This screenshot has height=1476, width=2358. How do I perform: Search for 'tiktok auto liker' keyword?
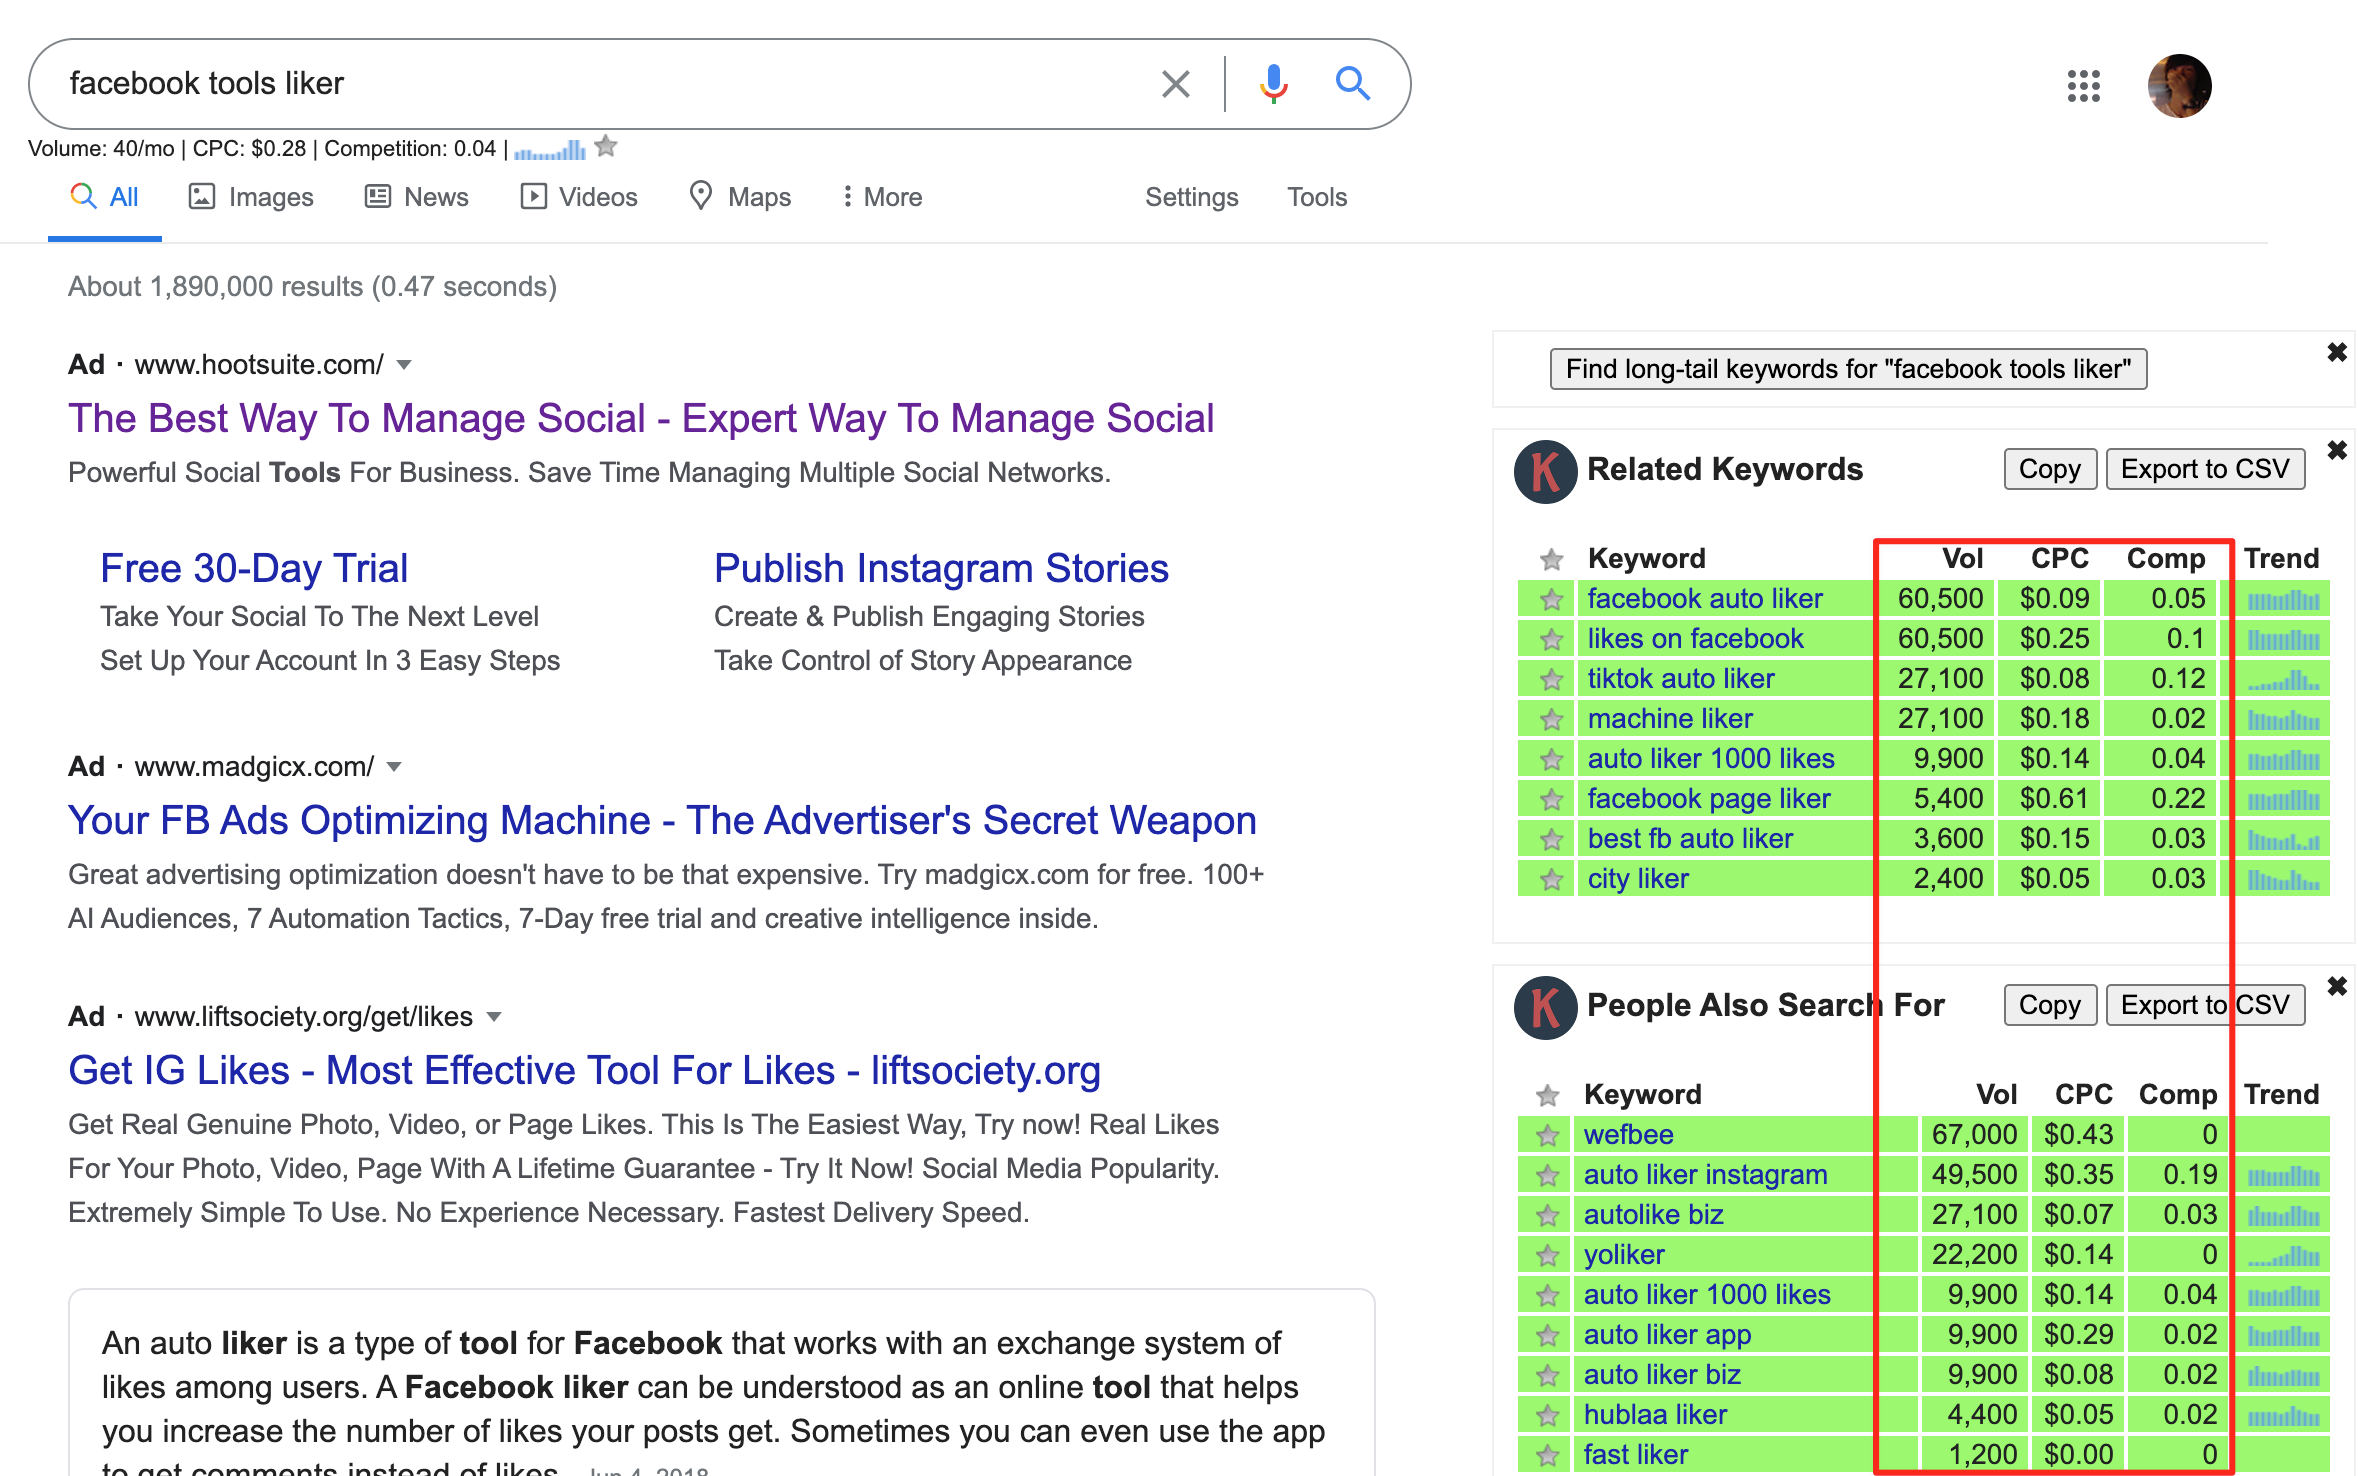[x=1681, y=679]
